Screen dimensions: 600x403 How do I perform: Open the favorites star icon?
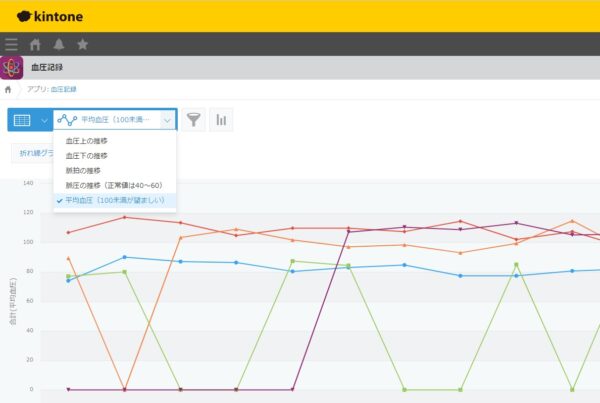(x=82, y=44)
